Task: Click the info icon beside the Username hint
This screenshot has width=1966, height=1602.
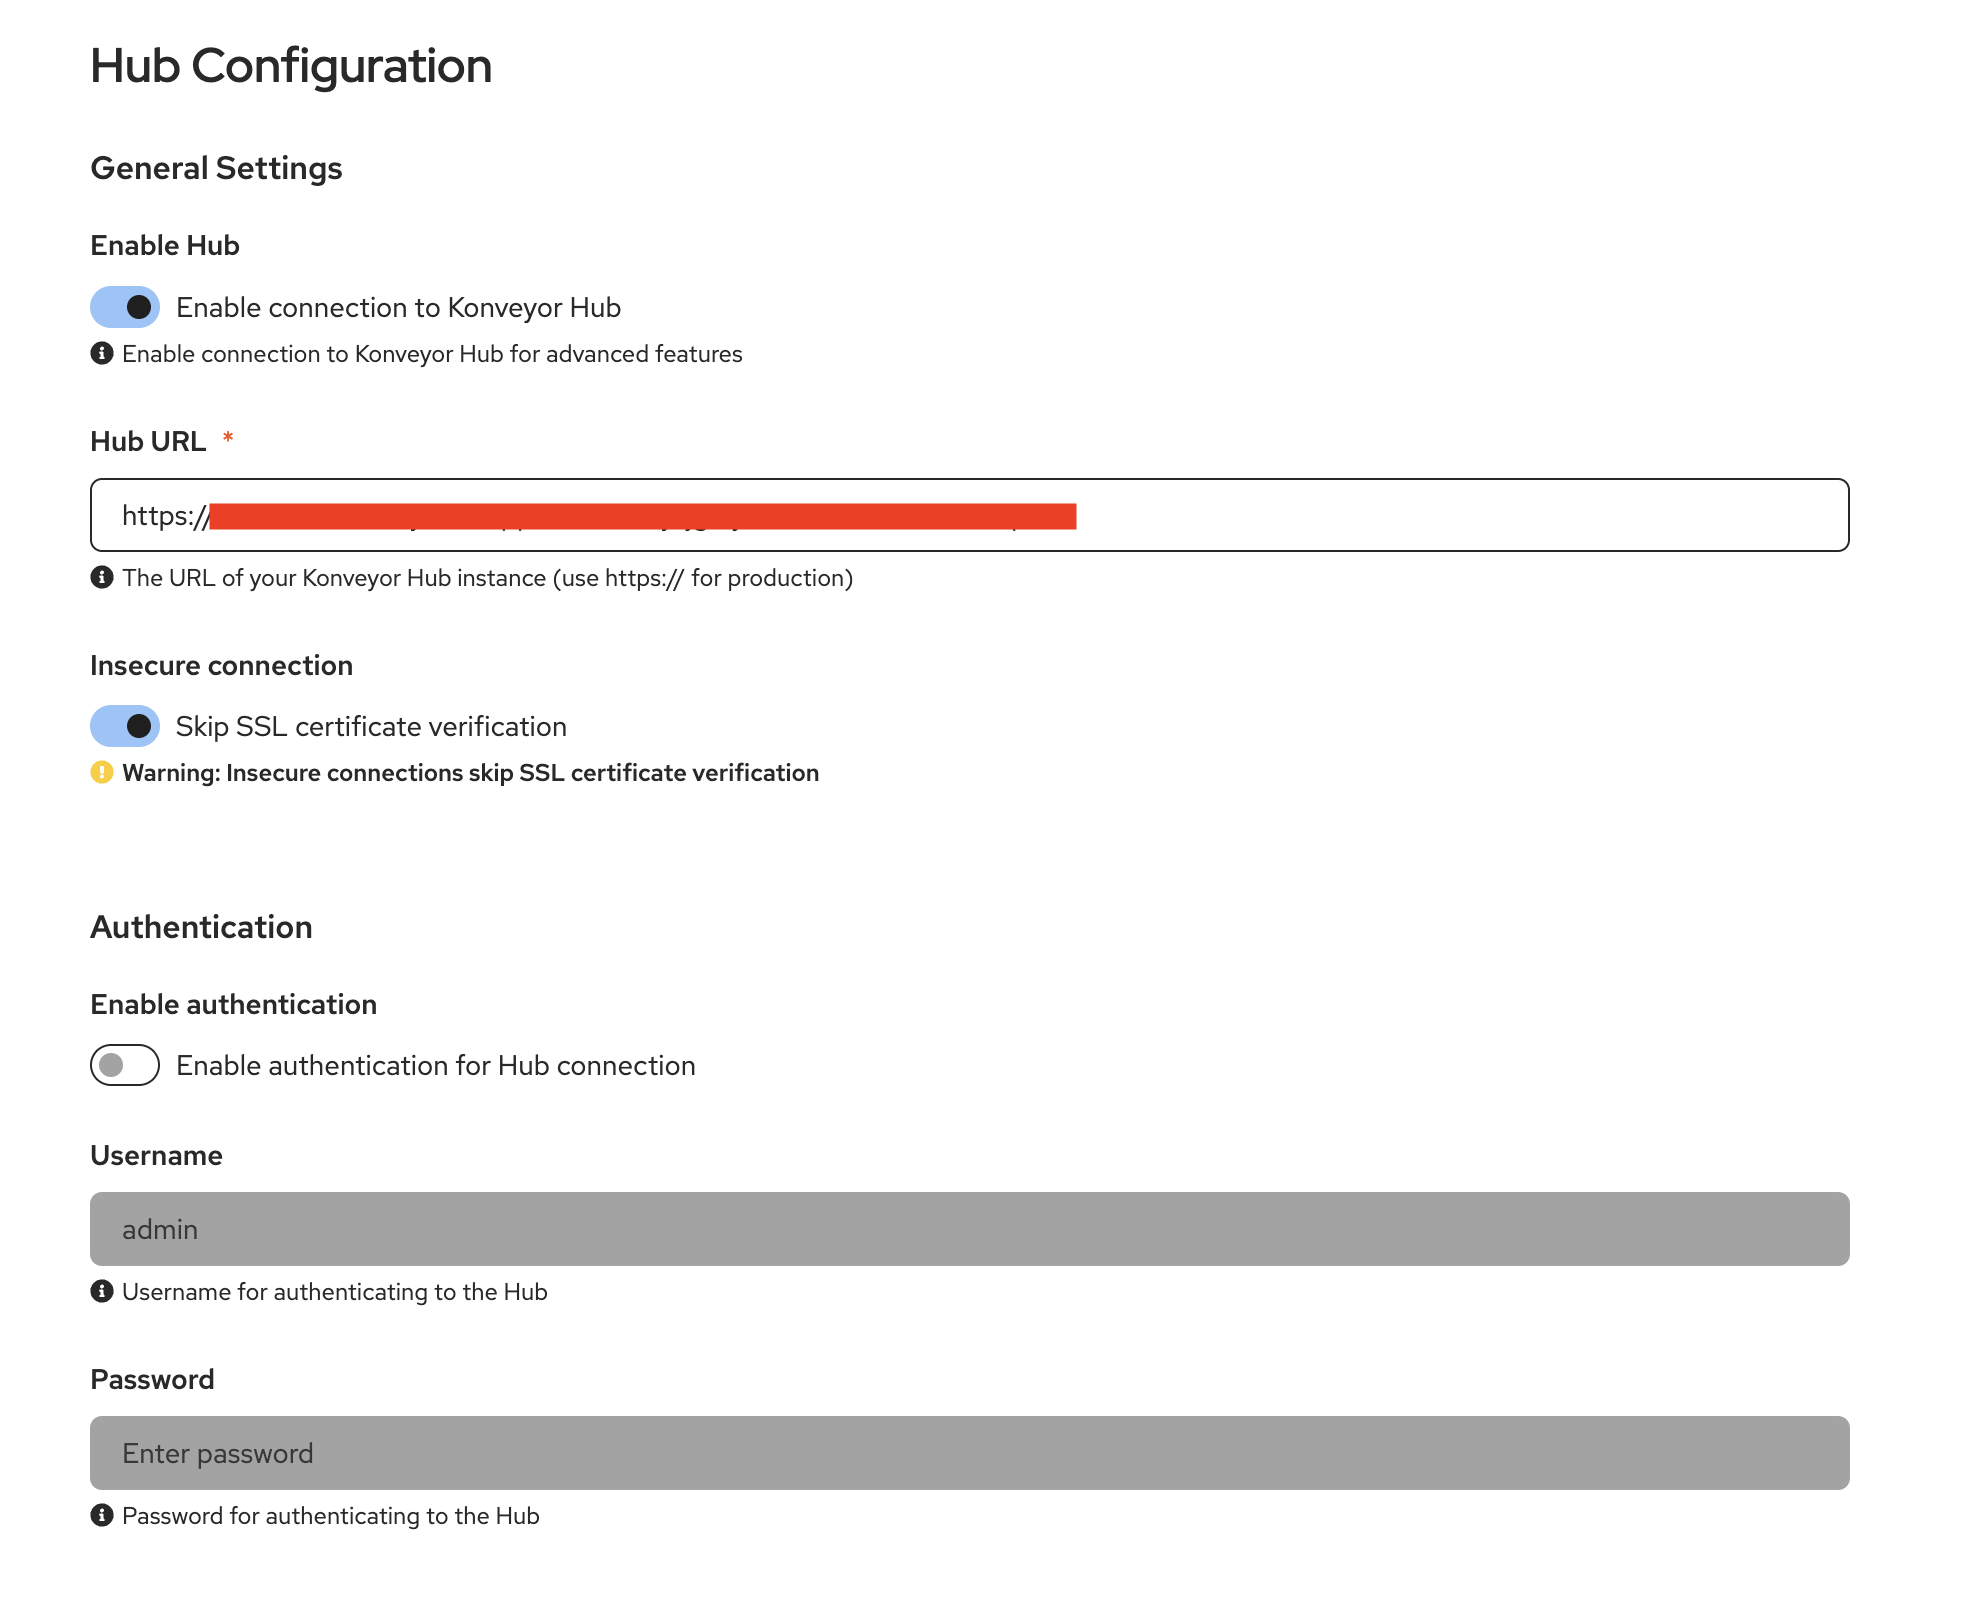Action: click(x=102, y=1292)
